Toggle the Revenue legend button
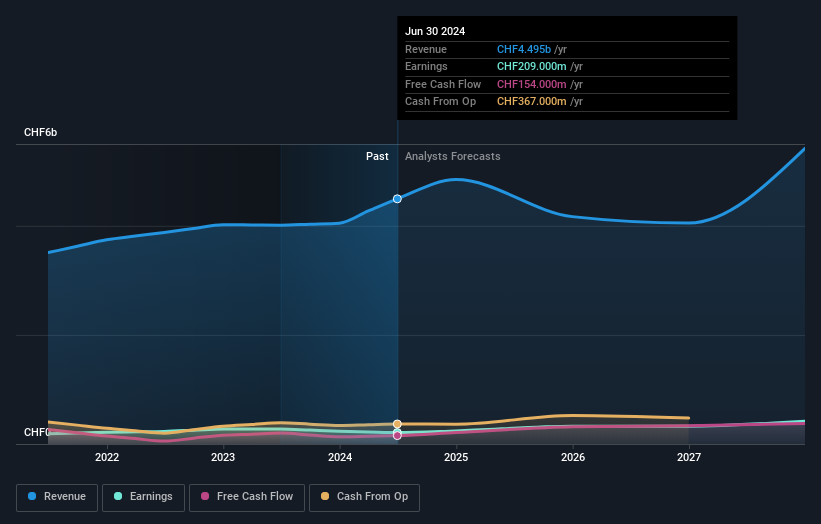Image resolution: width=821 pixels, height=524 pixels. 57,497
